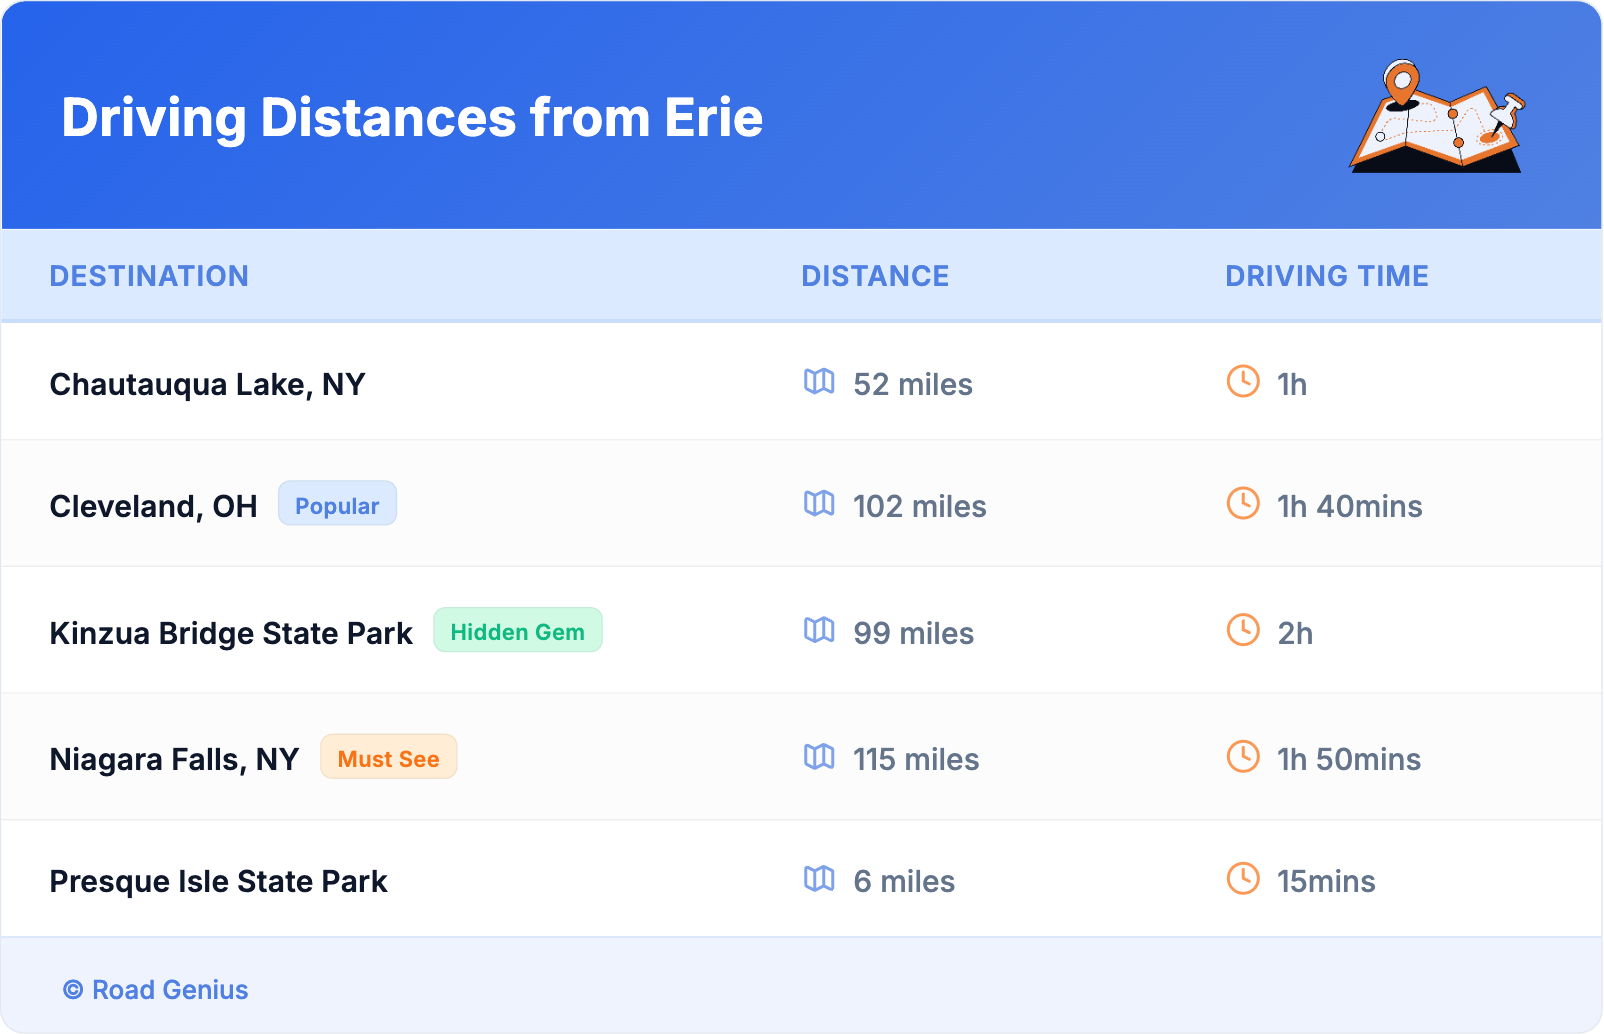This screenshot has height=1034, width=1604.
Task: Select the Hidden Gem tag
Action: pos(517,631)
